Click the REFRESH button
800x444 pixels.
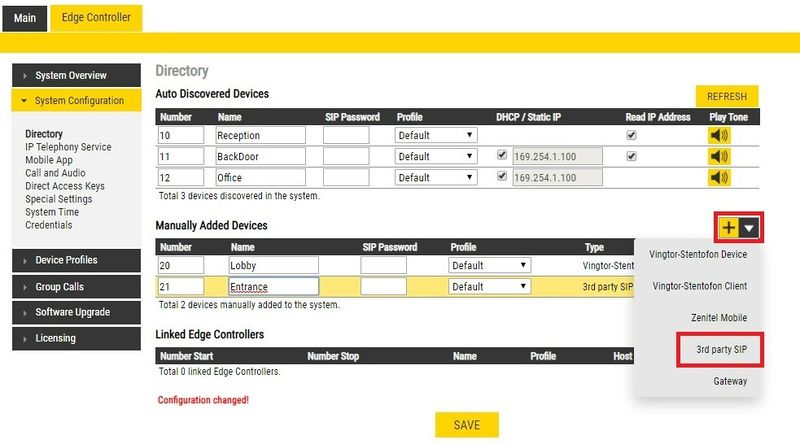click(x=727, y=96)
